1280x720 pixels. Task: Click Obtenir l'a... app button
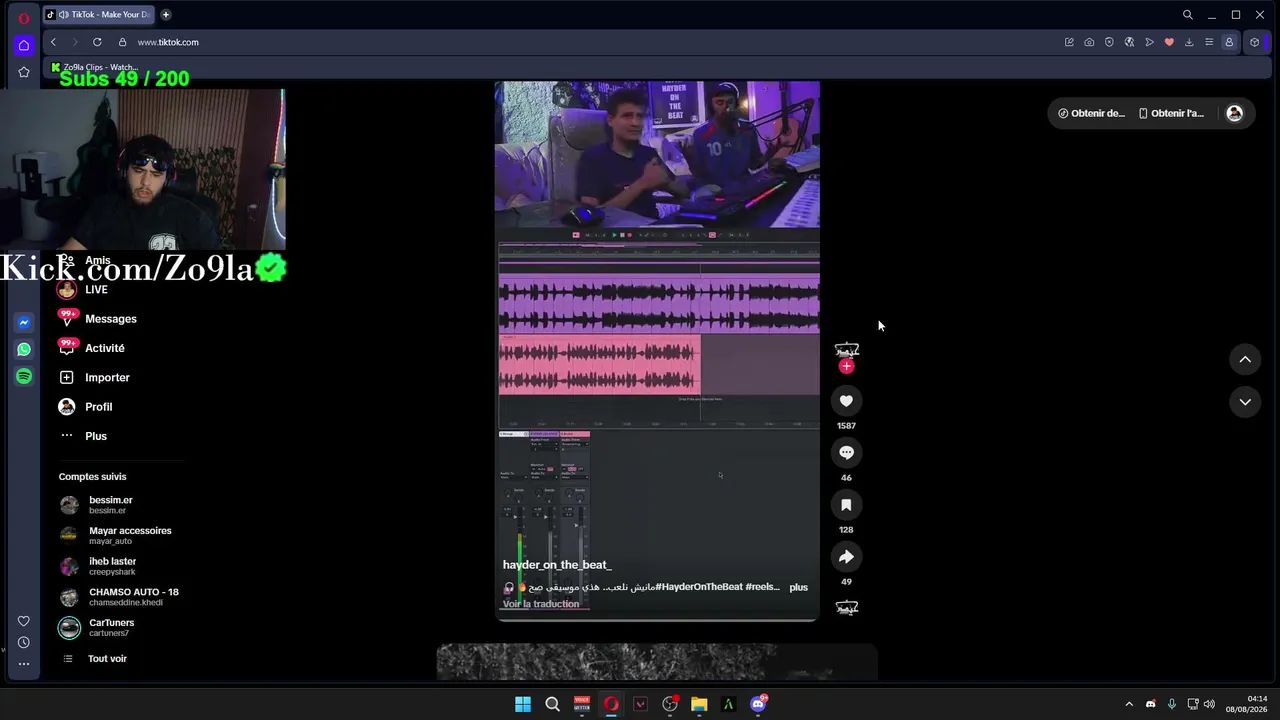click(x=1172, y=113)
